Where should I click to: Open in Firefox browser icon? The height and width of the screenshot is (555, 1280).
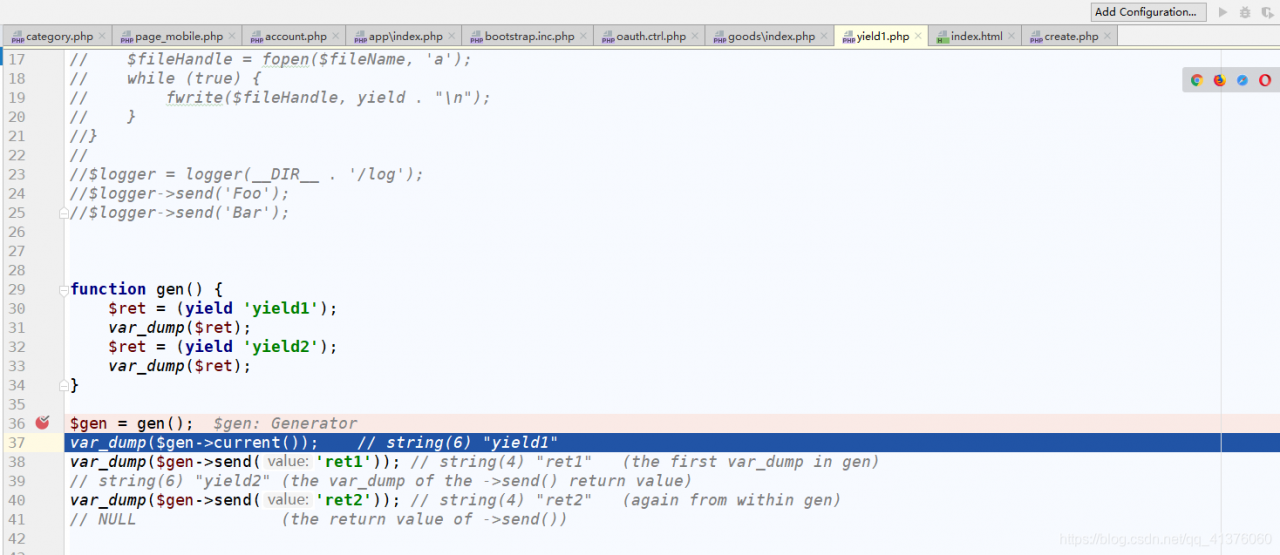point(1219,80)
